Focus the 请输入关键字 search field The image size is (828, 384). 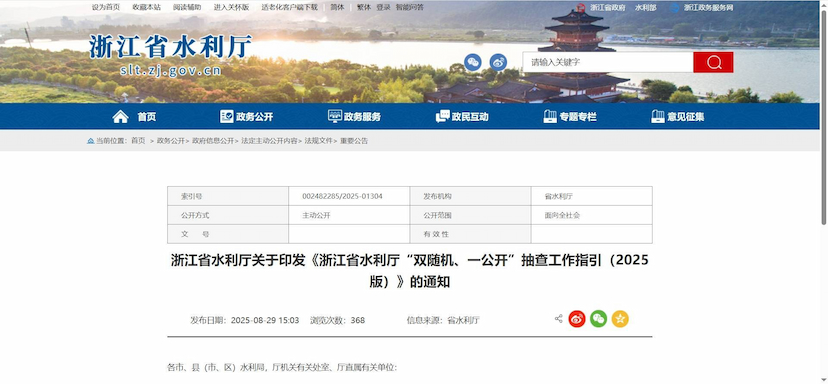click(x=608, y=62)
